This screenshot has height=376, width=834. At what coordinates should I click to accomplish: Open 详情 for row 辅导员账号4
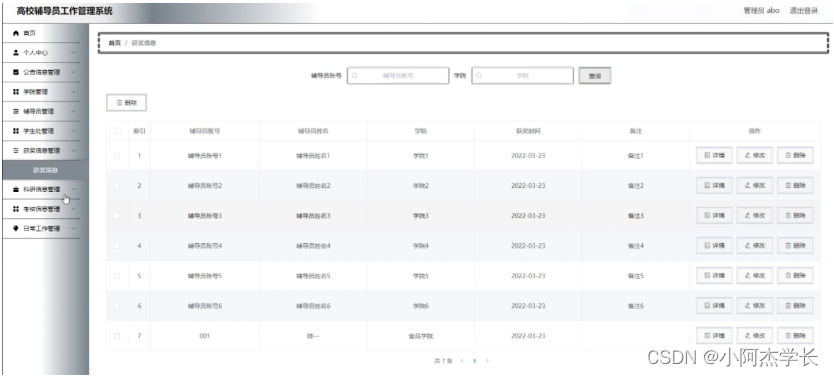(x=714, y=246)
